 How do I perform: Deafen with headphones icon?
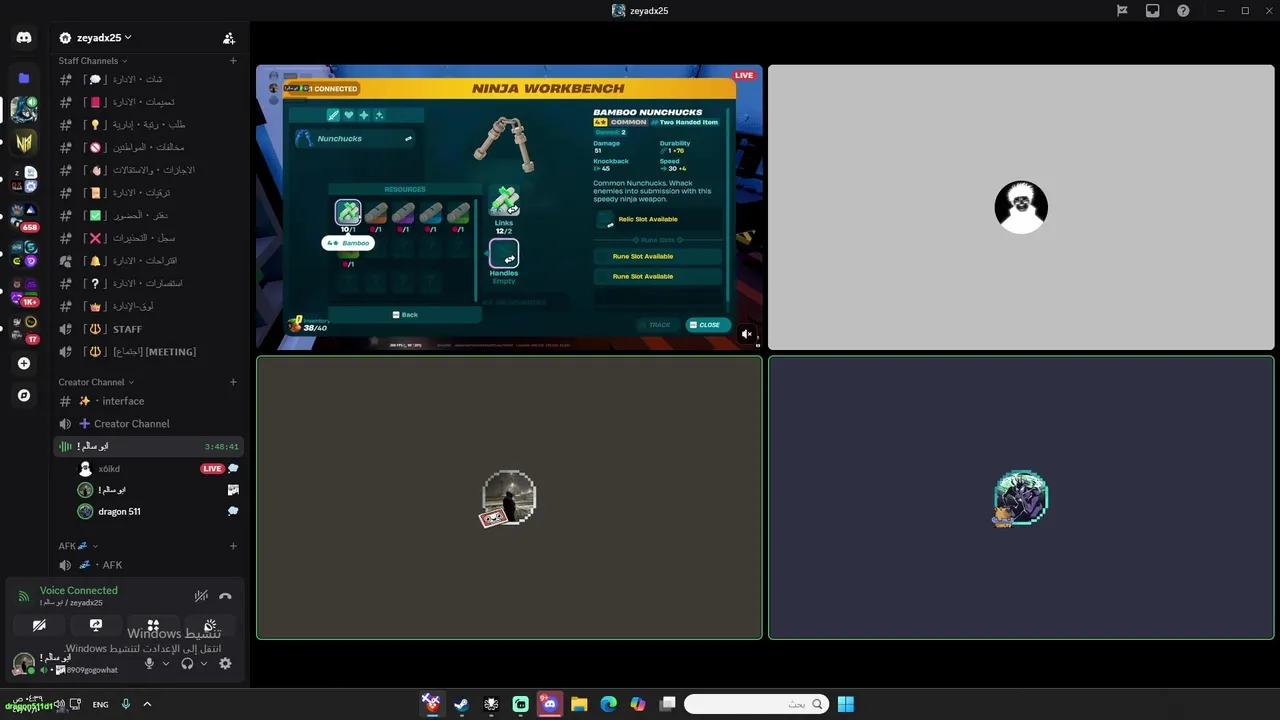pos(187,663)
